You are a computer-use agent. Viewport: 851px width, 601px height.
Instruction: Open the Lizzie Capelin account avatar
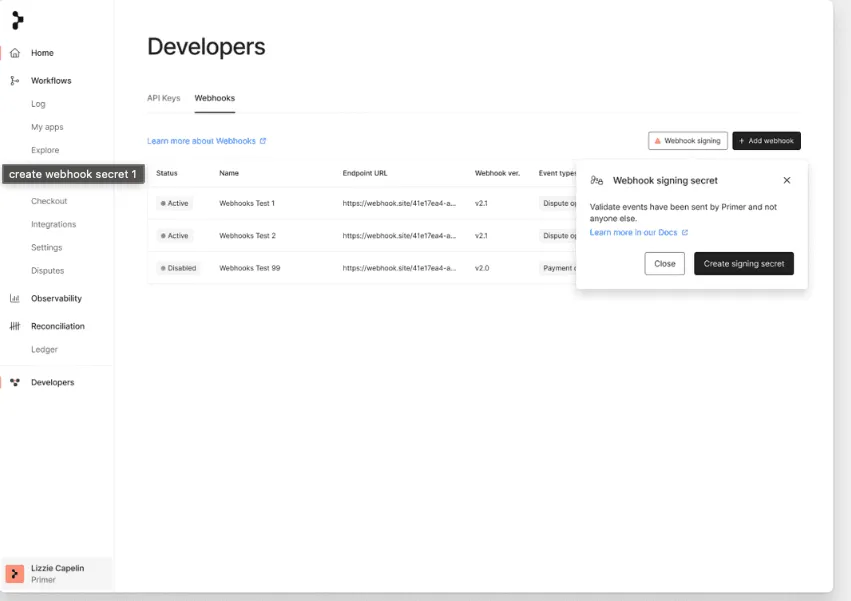[15, 574]
